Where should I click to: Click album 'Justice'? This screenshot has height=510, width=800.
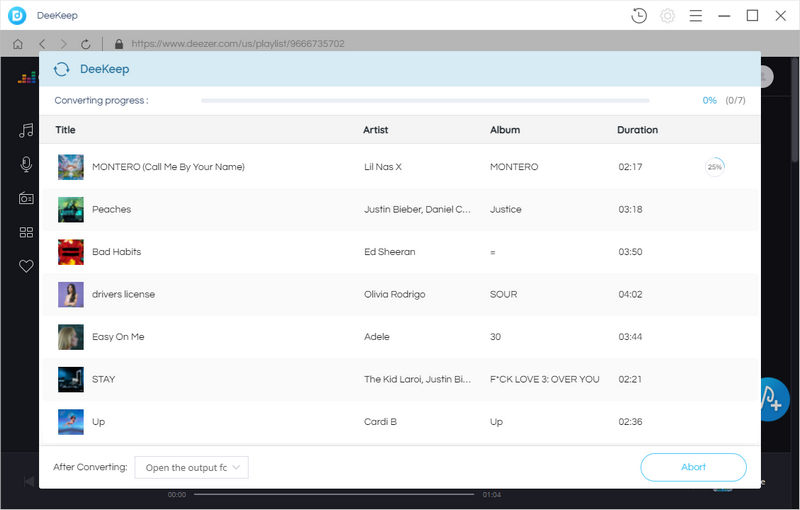[506, 209]
